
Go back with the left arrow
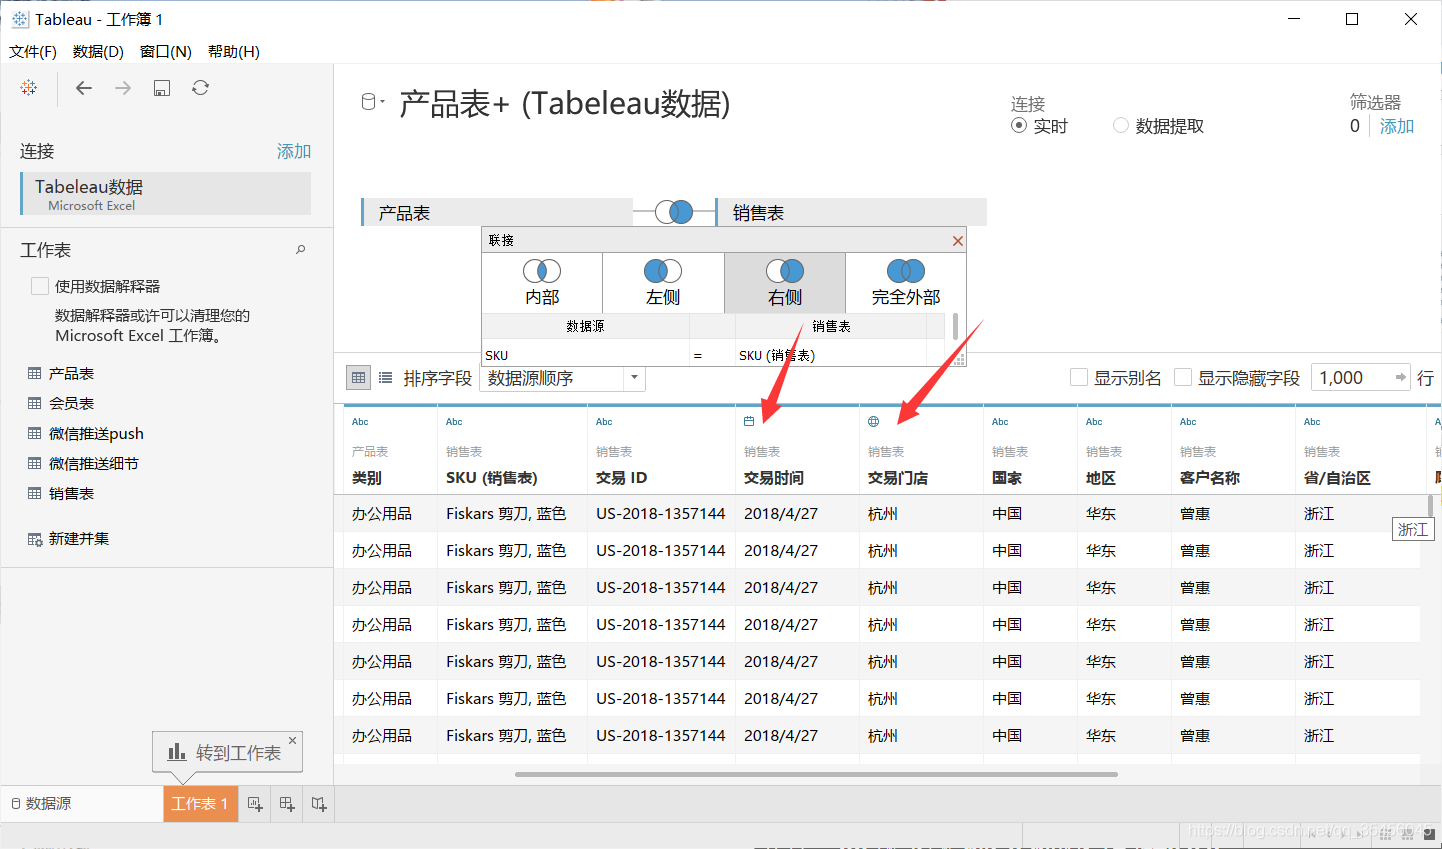[x=84, y=88]
